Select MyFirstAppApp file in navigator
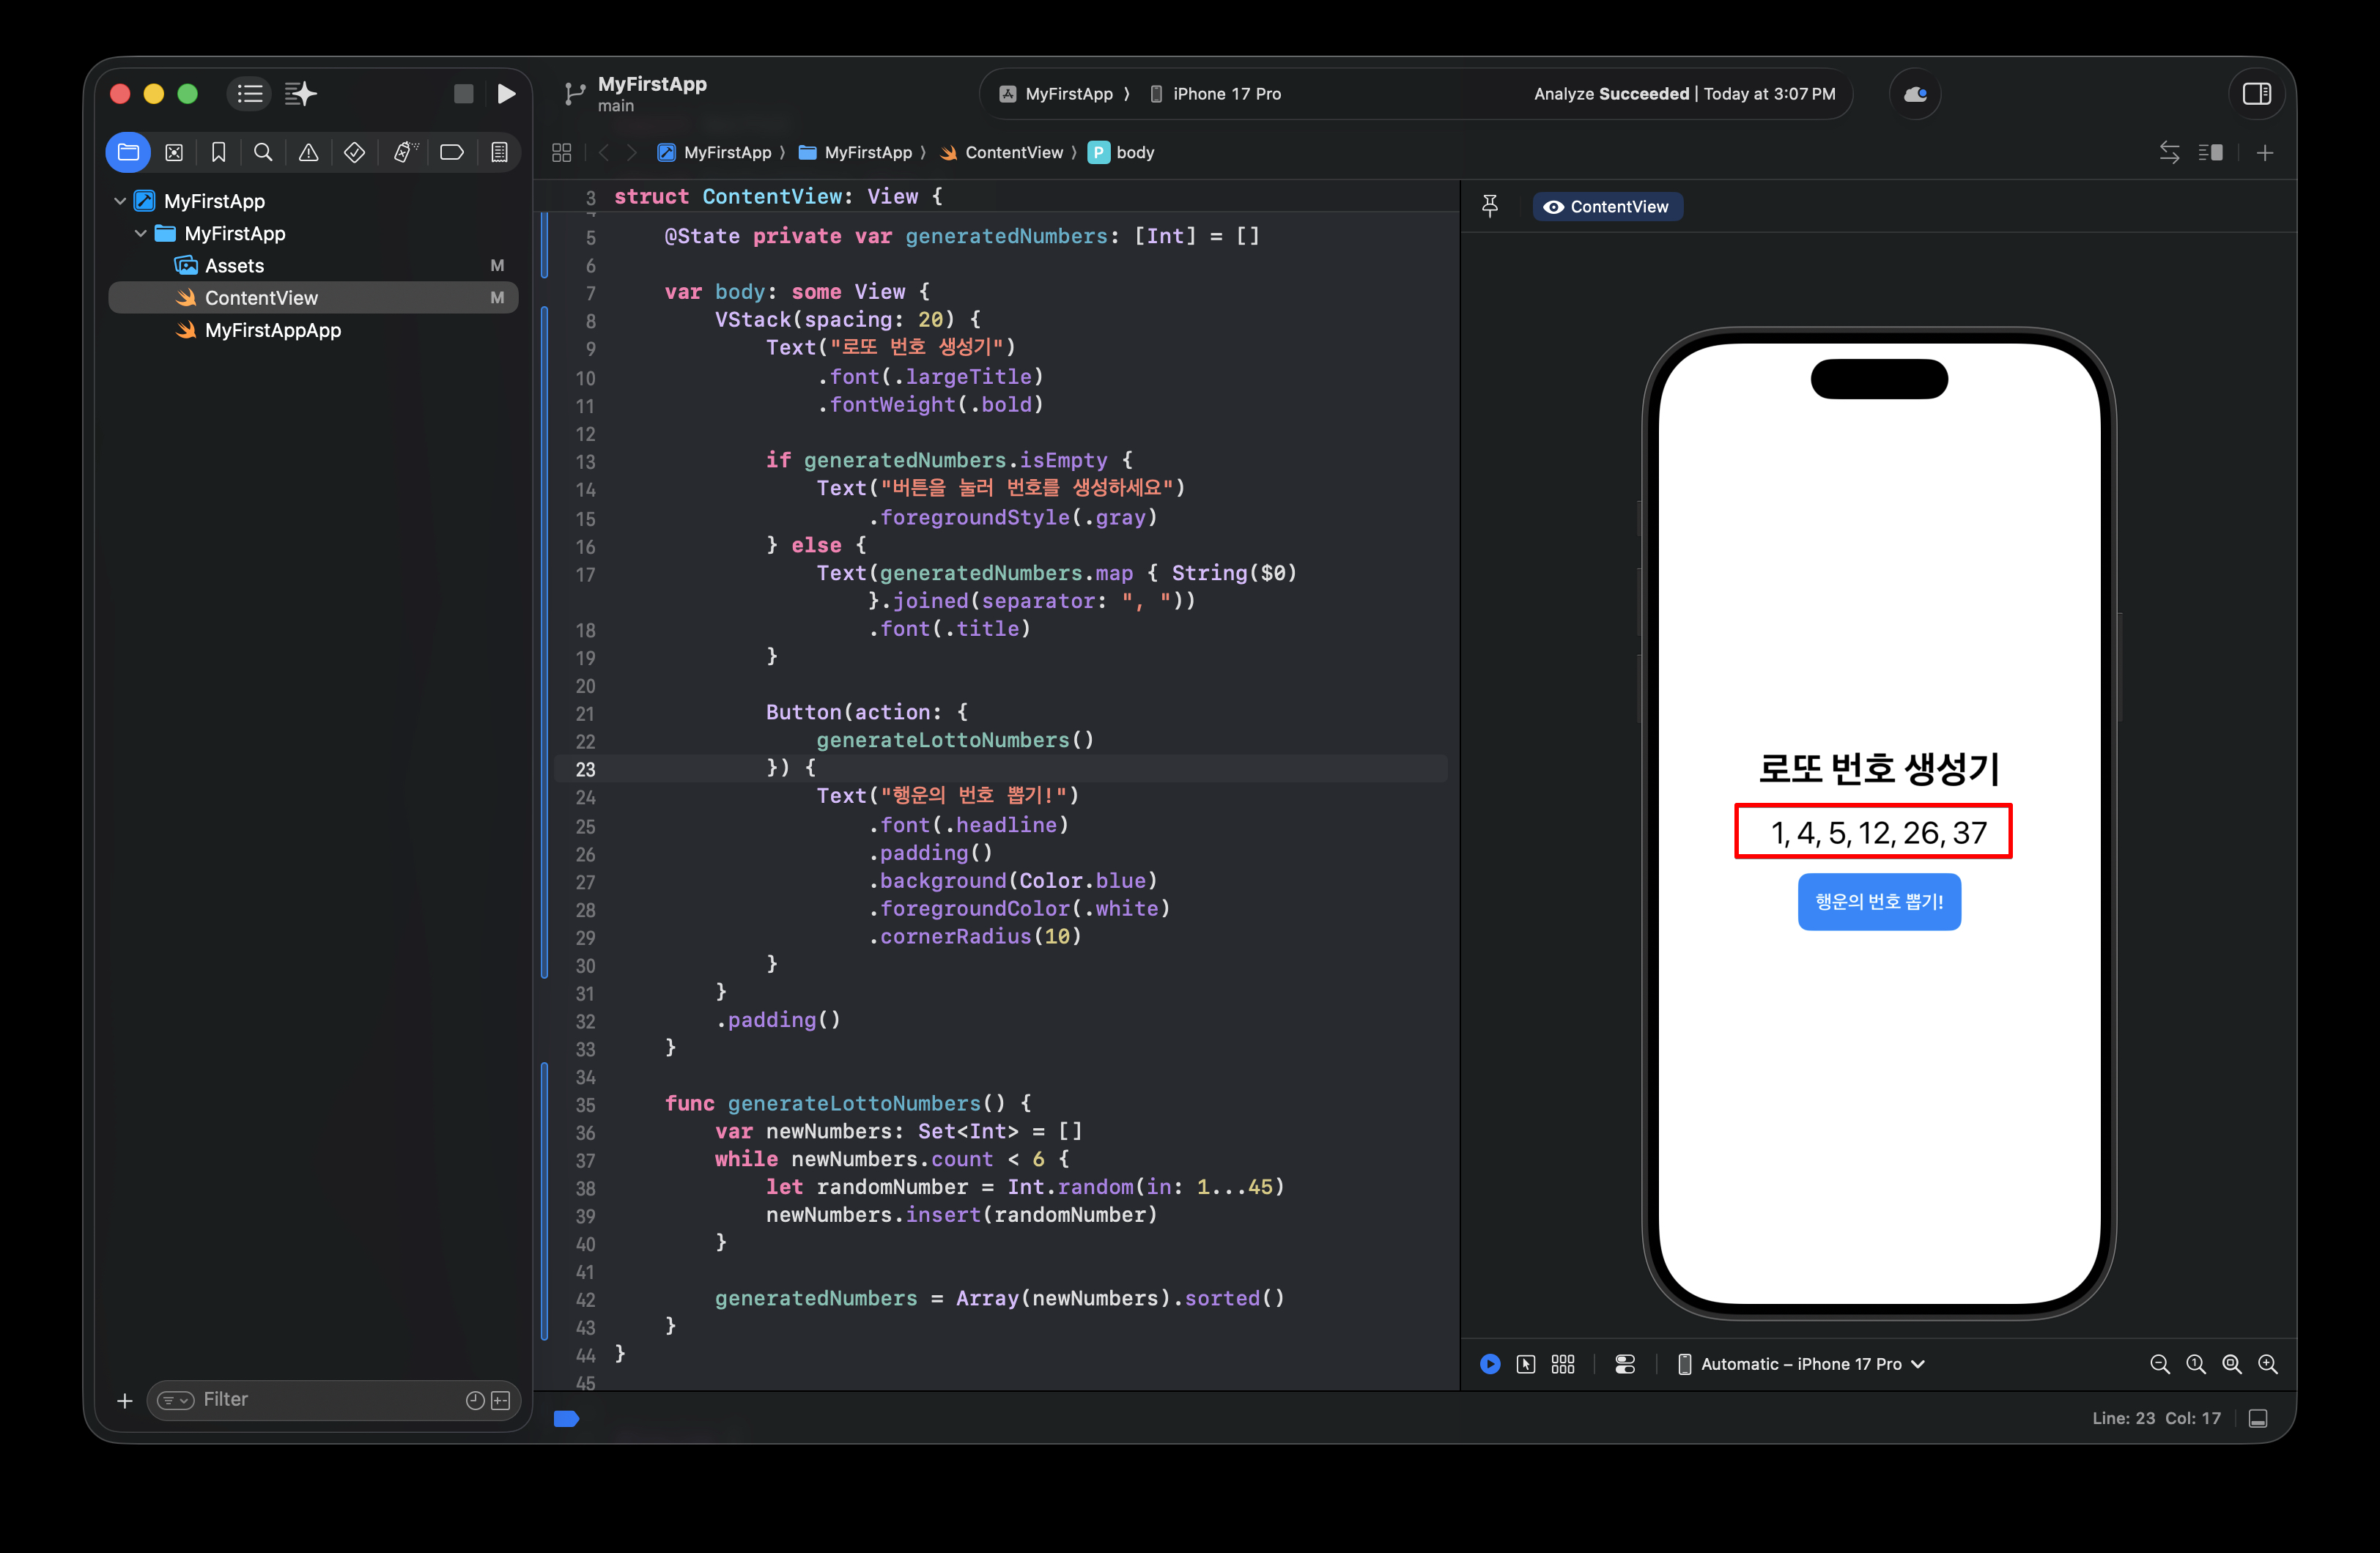 (x=272, y=330)
